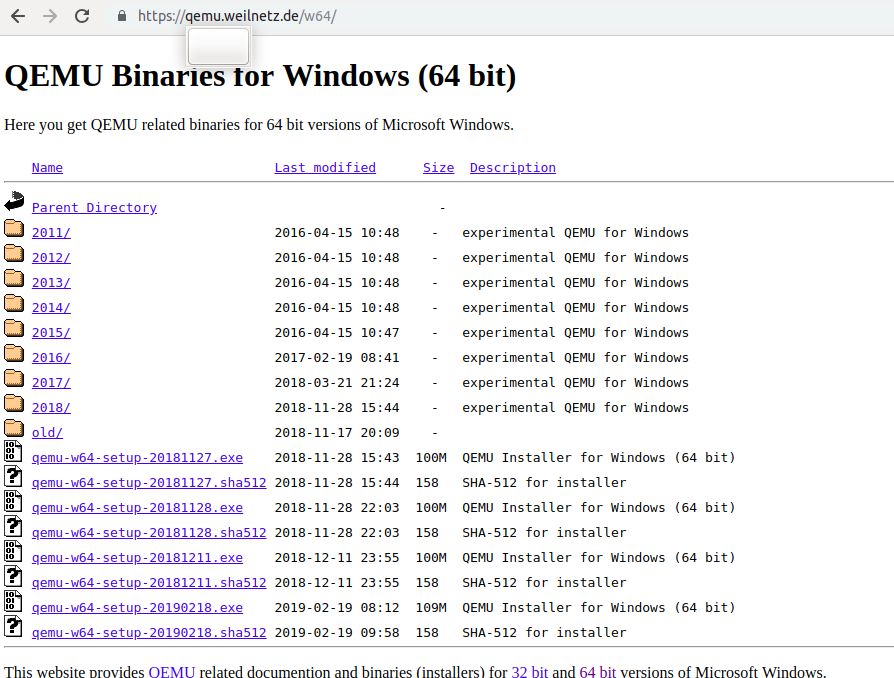The width and height of the screenshot is (894, 678).
Task: Click the browser reload page icon
Action: (82, 16)
